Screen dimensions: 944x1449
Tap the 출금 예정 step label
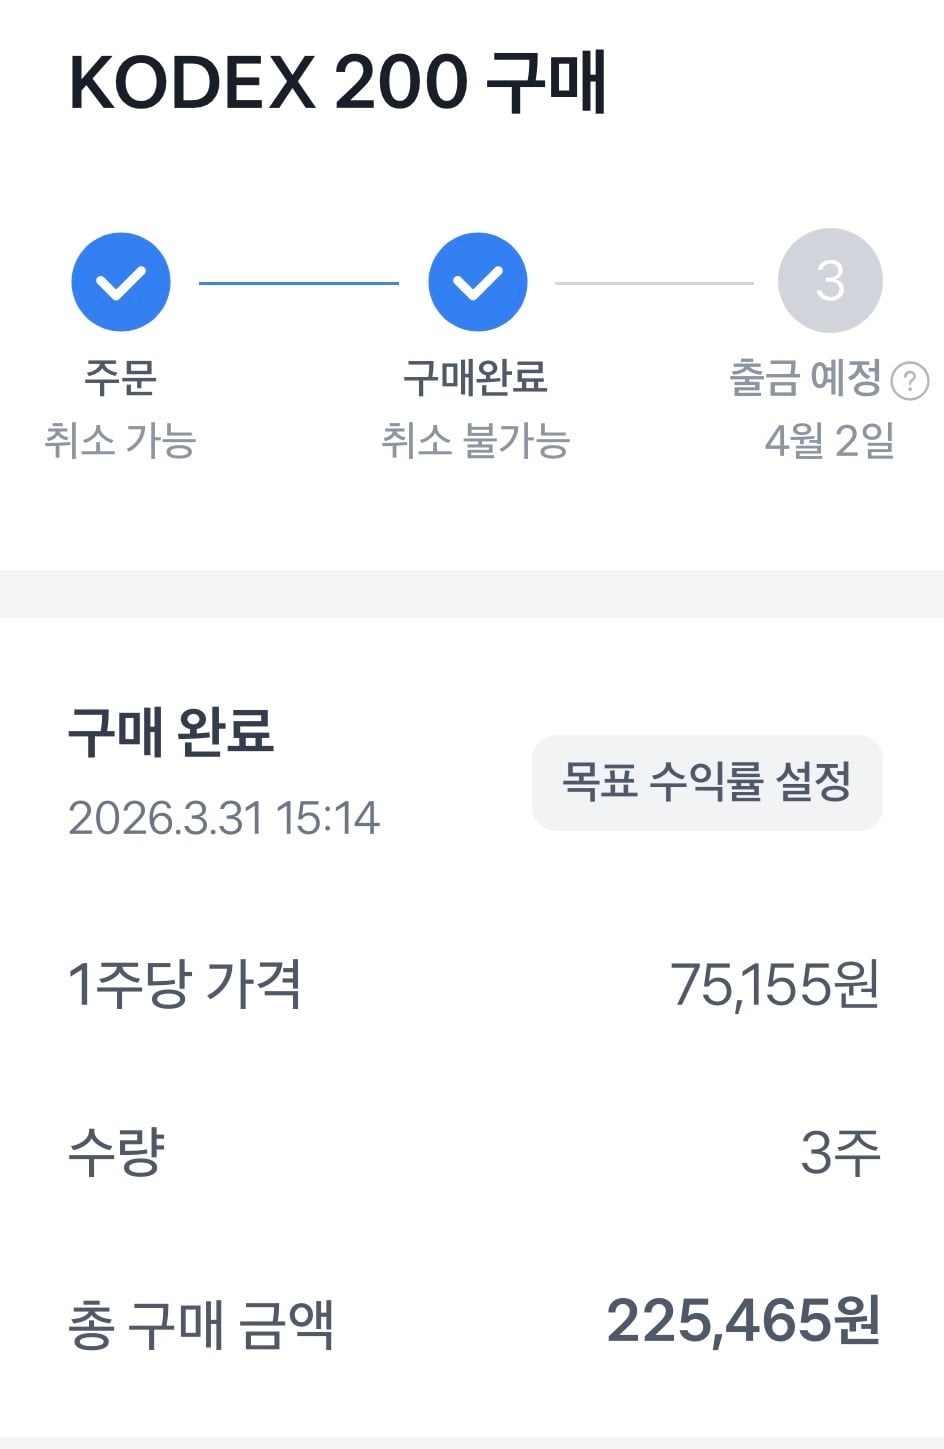click(806, 378)
